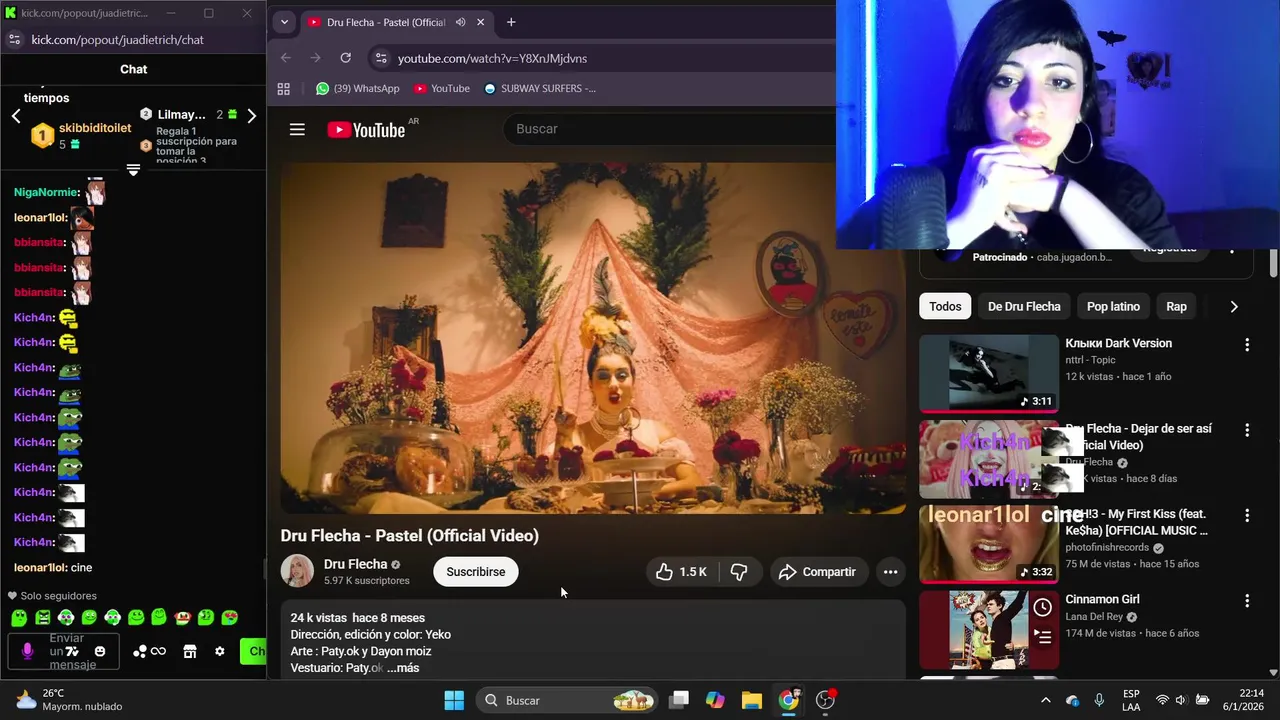Open Task View on the taskbar
Viewport: 1280px width, 720px height.
[x=679, y=700]
